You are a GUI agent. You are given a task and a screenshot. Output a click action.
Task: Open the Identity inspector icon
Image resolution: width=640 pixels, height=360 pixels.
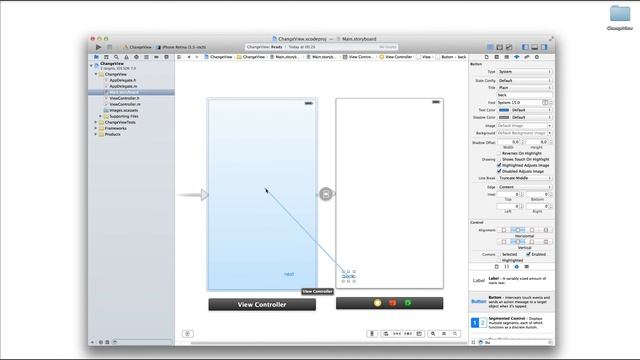(507, 57)
